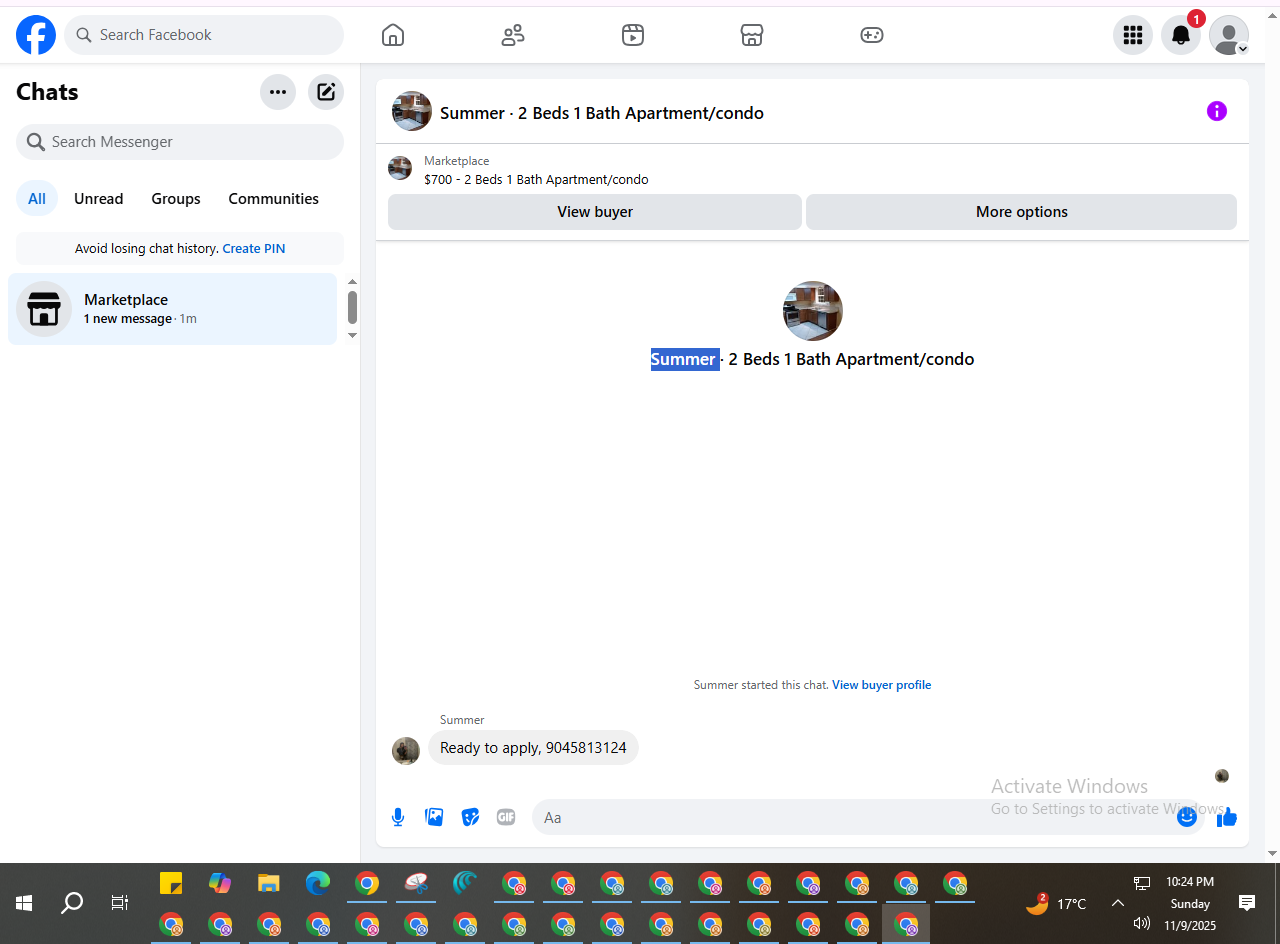Viewport: 1280px width, 944px height.
Task: Open the volume control tray icon
Action: pyautogui.click(x=1142, y=923)
